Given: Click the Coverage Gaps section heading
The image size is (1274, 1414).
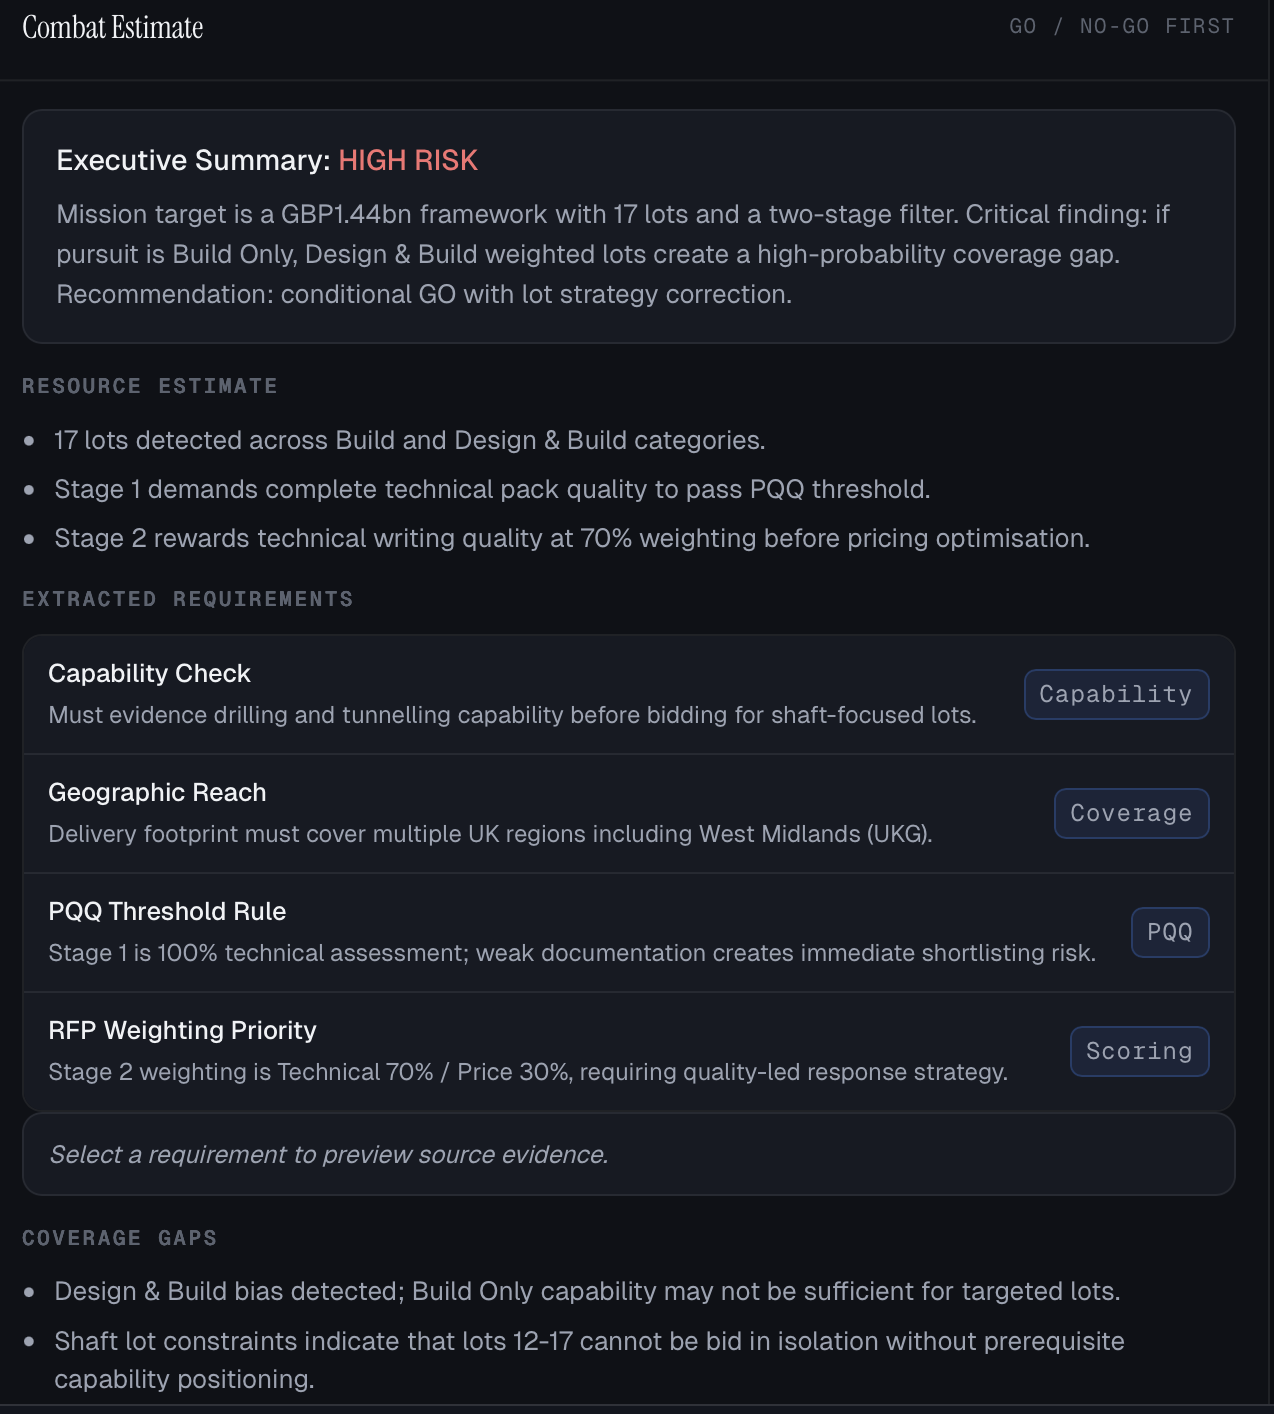Looking at the screenshot, I should (120, 1238).
